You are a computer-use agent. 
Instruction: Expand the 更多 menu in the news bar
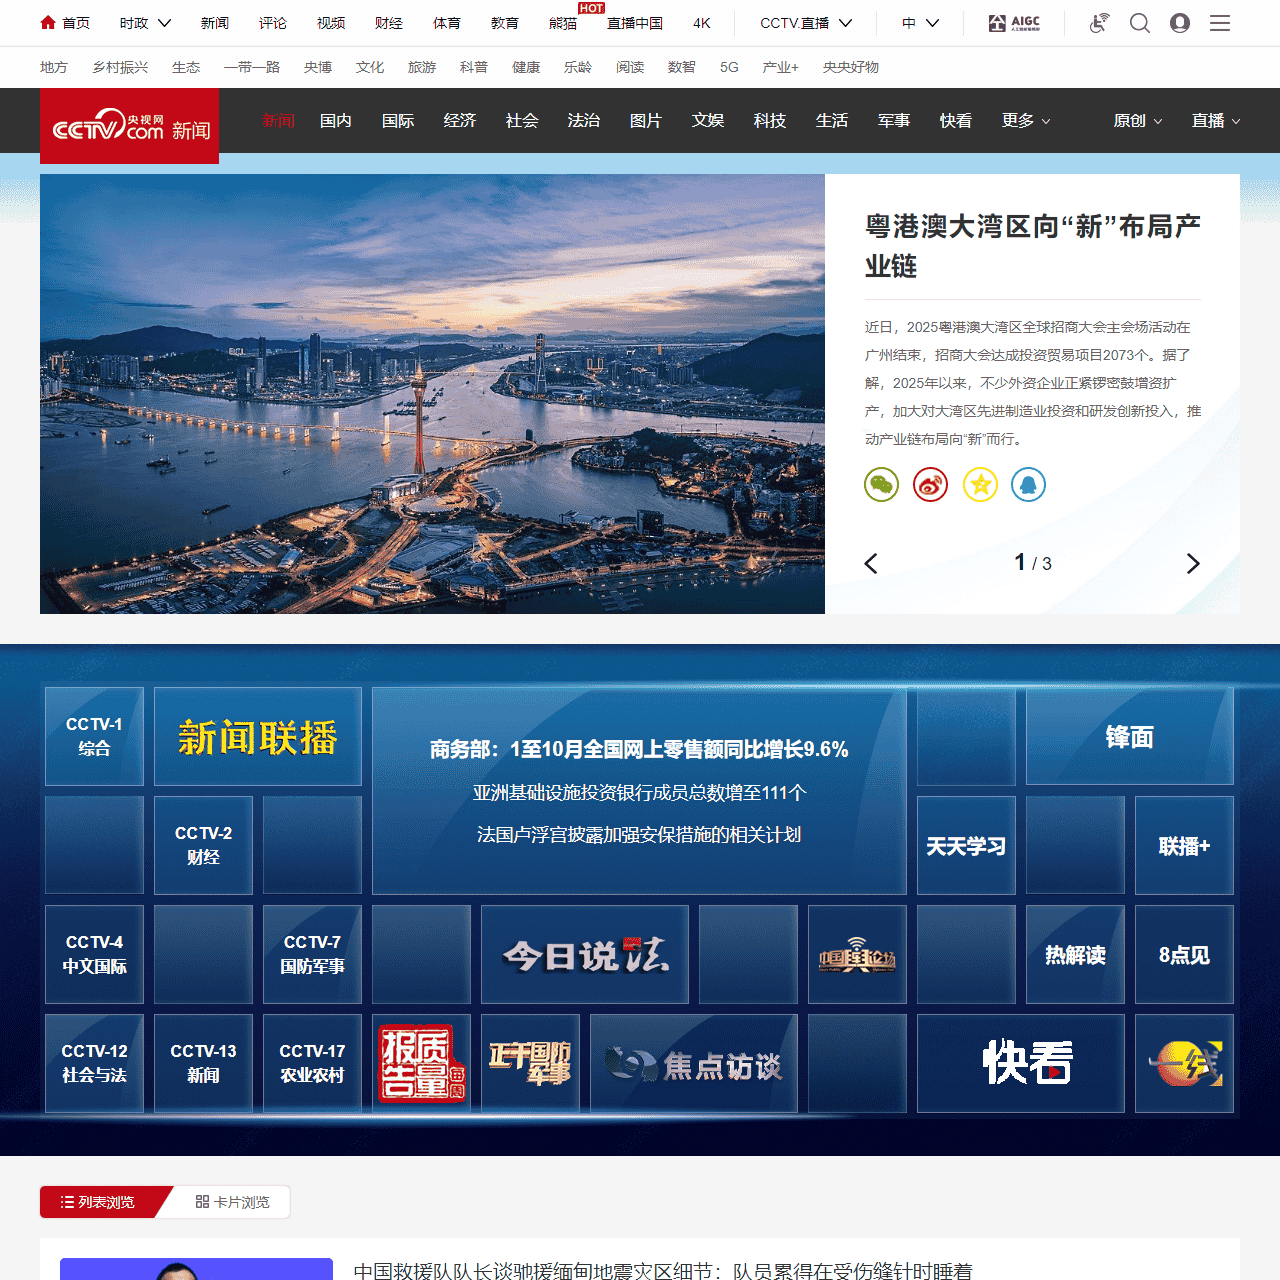click(1024, 120)
